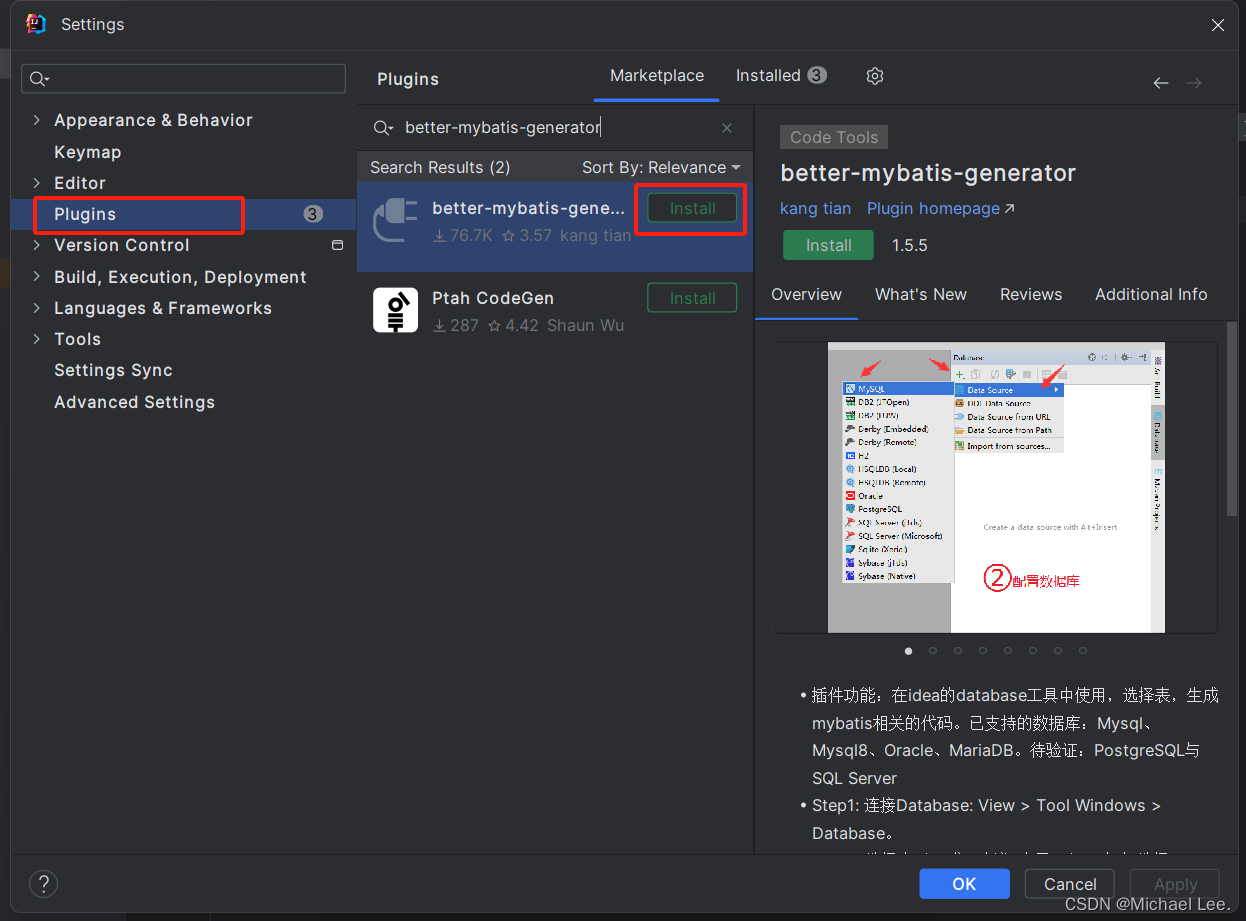Click the Plugins update count badge

tap(313, 214)
